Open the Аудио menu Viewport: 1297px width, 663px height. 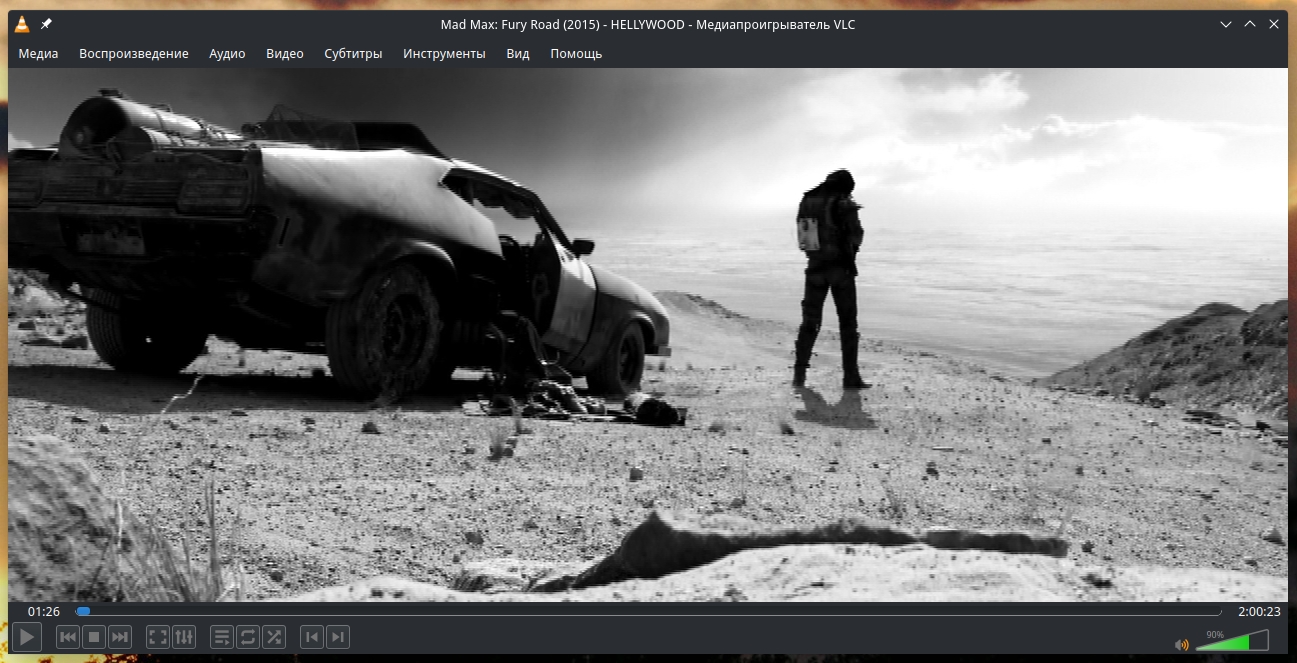point(227,54)
